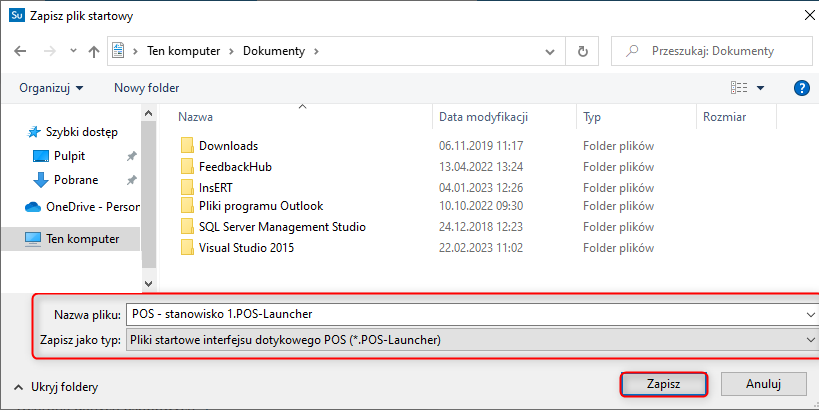This screenshot has height=410, width=819.
Task: Change view layout icon
Action: point(739,88)
